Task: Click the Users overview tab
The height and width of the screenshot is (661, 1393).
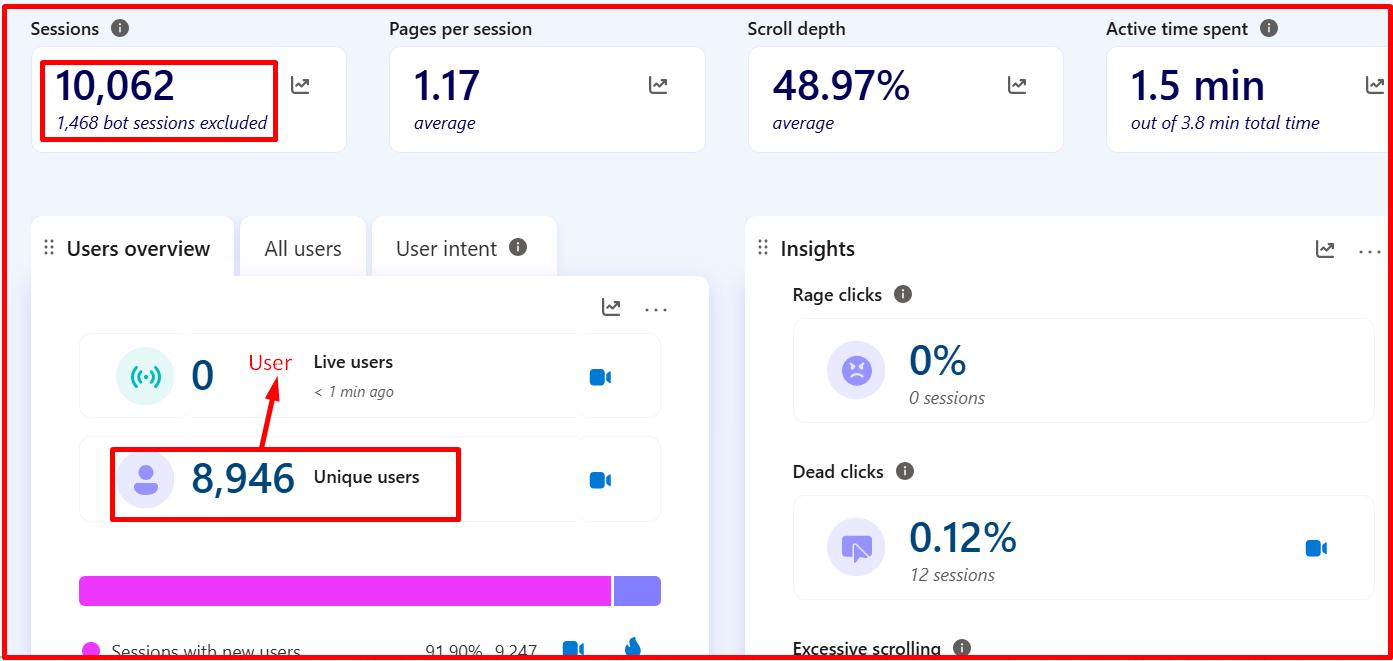Action: point(138,249)
